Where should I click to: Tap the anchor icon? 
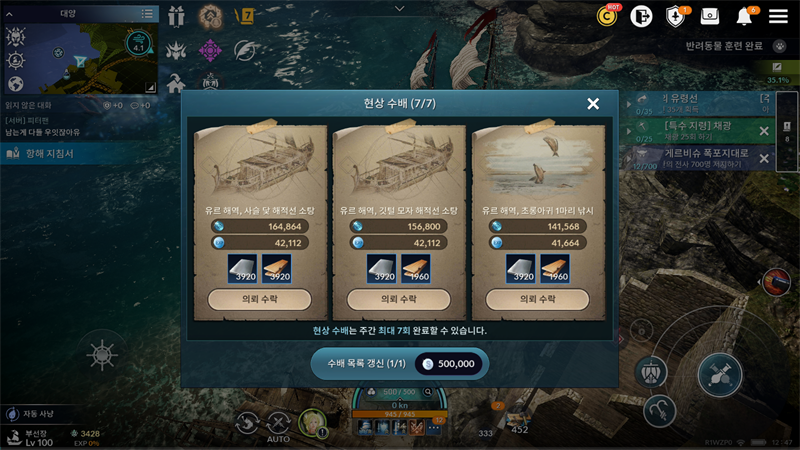(x=660, y=411)
